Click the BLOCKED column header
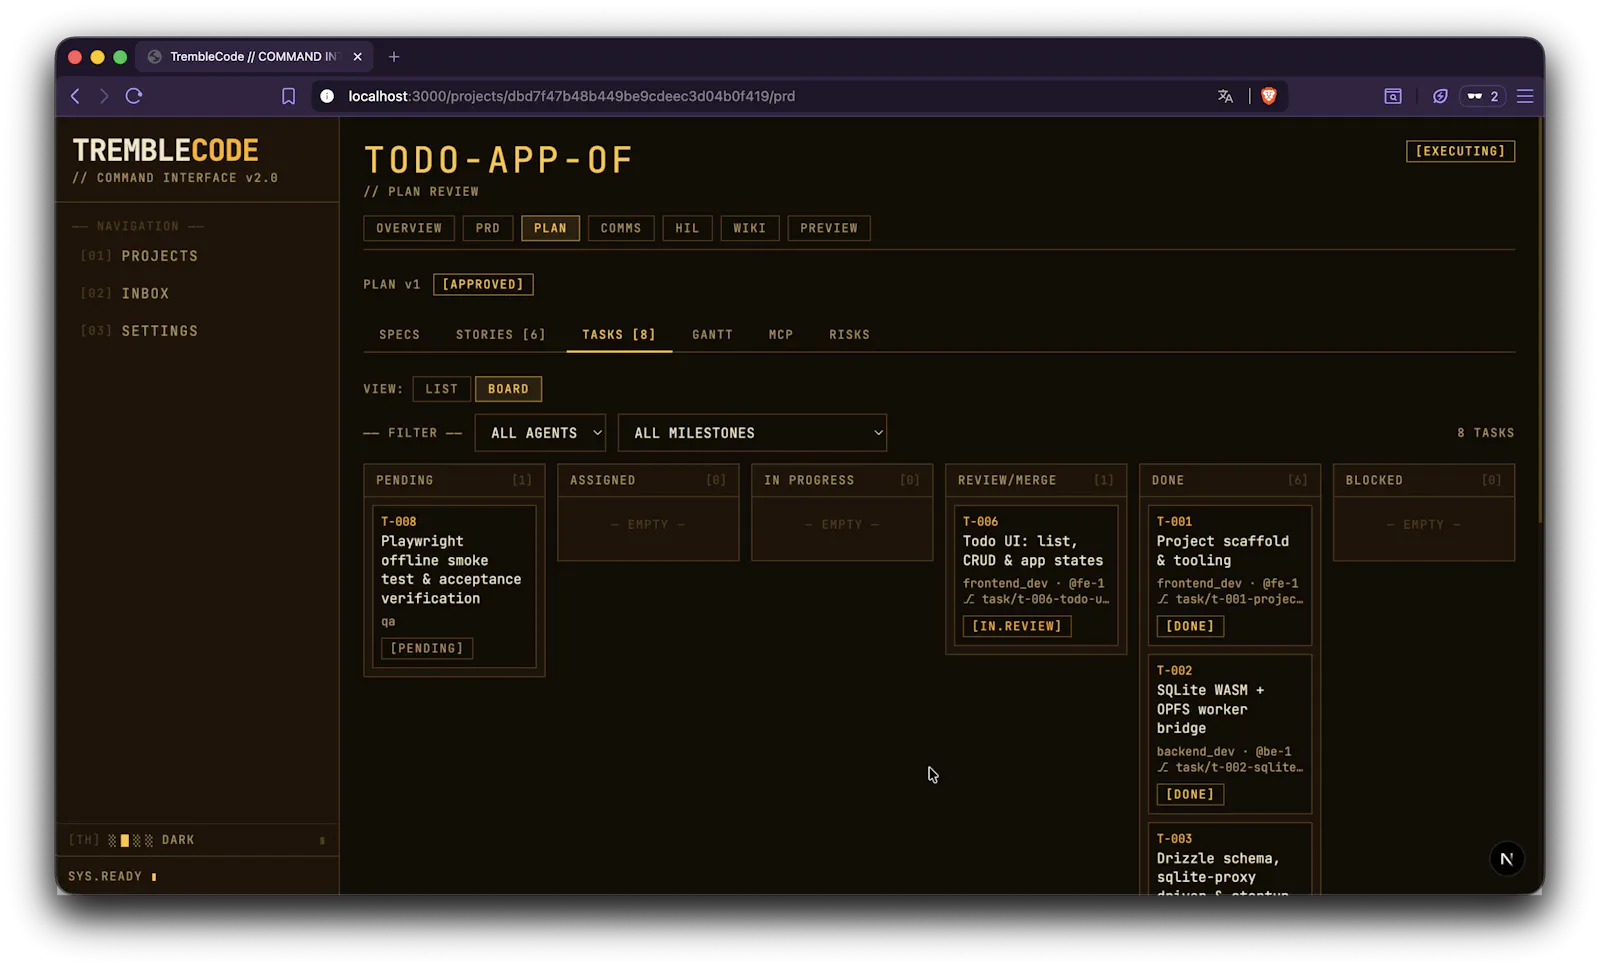This screenshot has width=1600, height=968. point(1424,480)
